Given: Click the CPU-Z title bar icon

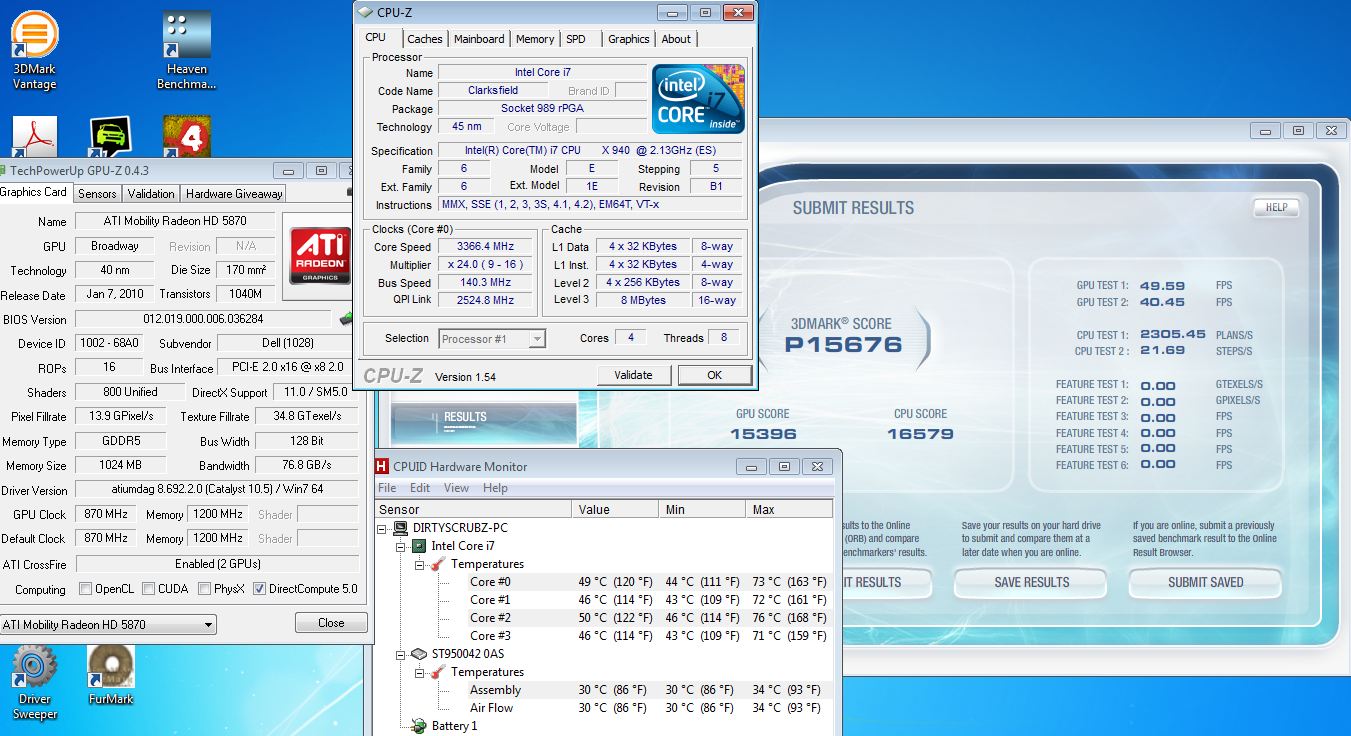Looking at the screenshot, I should point(365,12).
